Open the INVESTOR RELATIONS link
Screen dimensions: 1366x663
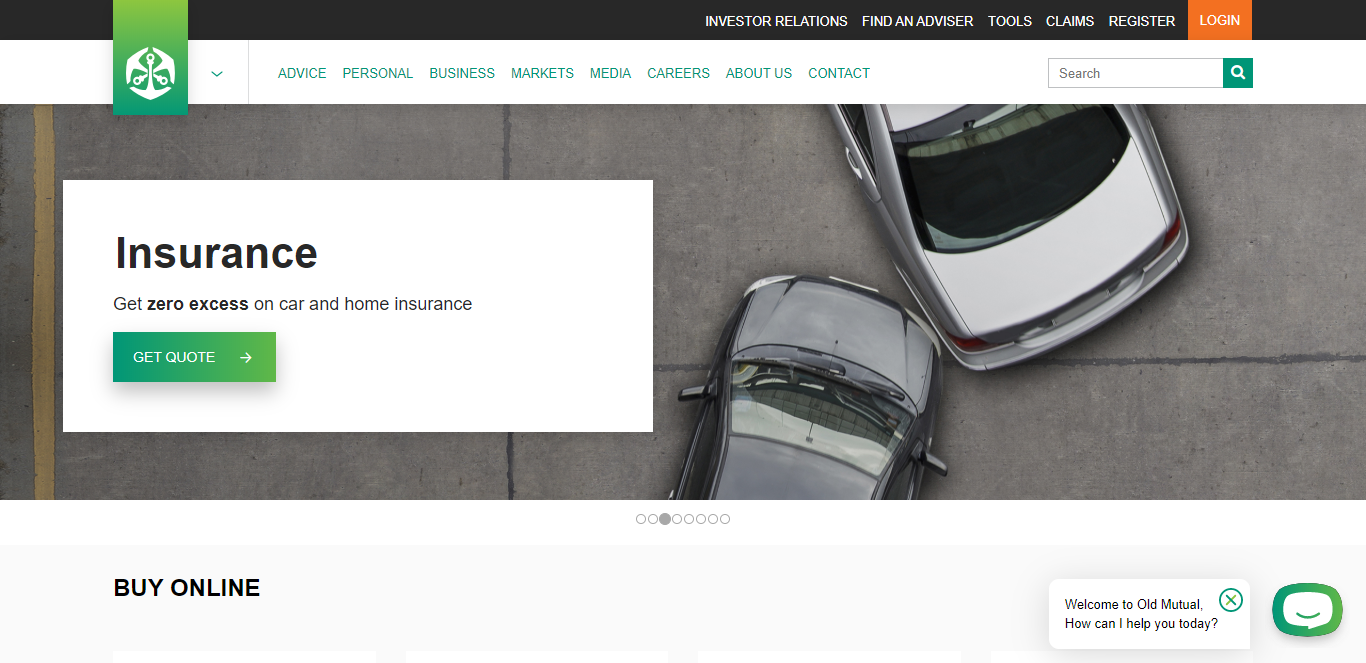[776, 21]
